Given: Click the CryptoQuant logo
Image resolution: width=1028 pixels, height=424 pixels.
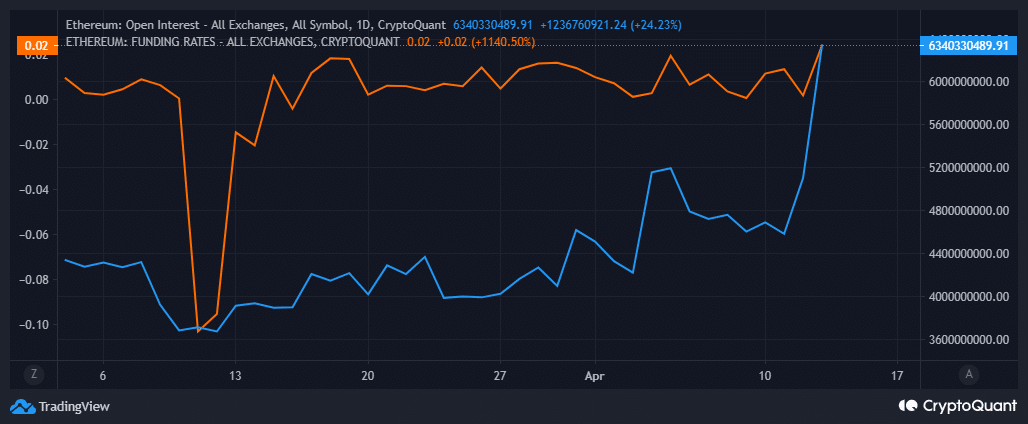Looking at the screenshot, I should point(957,406).
